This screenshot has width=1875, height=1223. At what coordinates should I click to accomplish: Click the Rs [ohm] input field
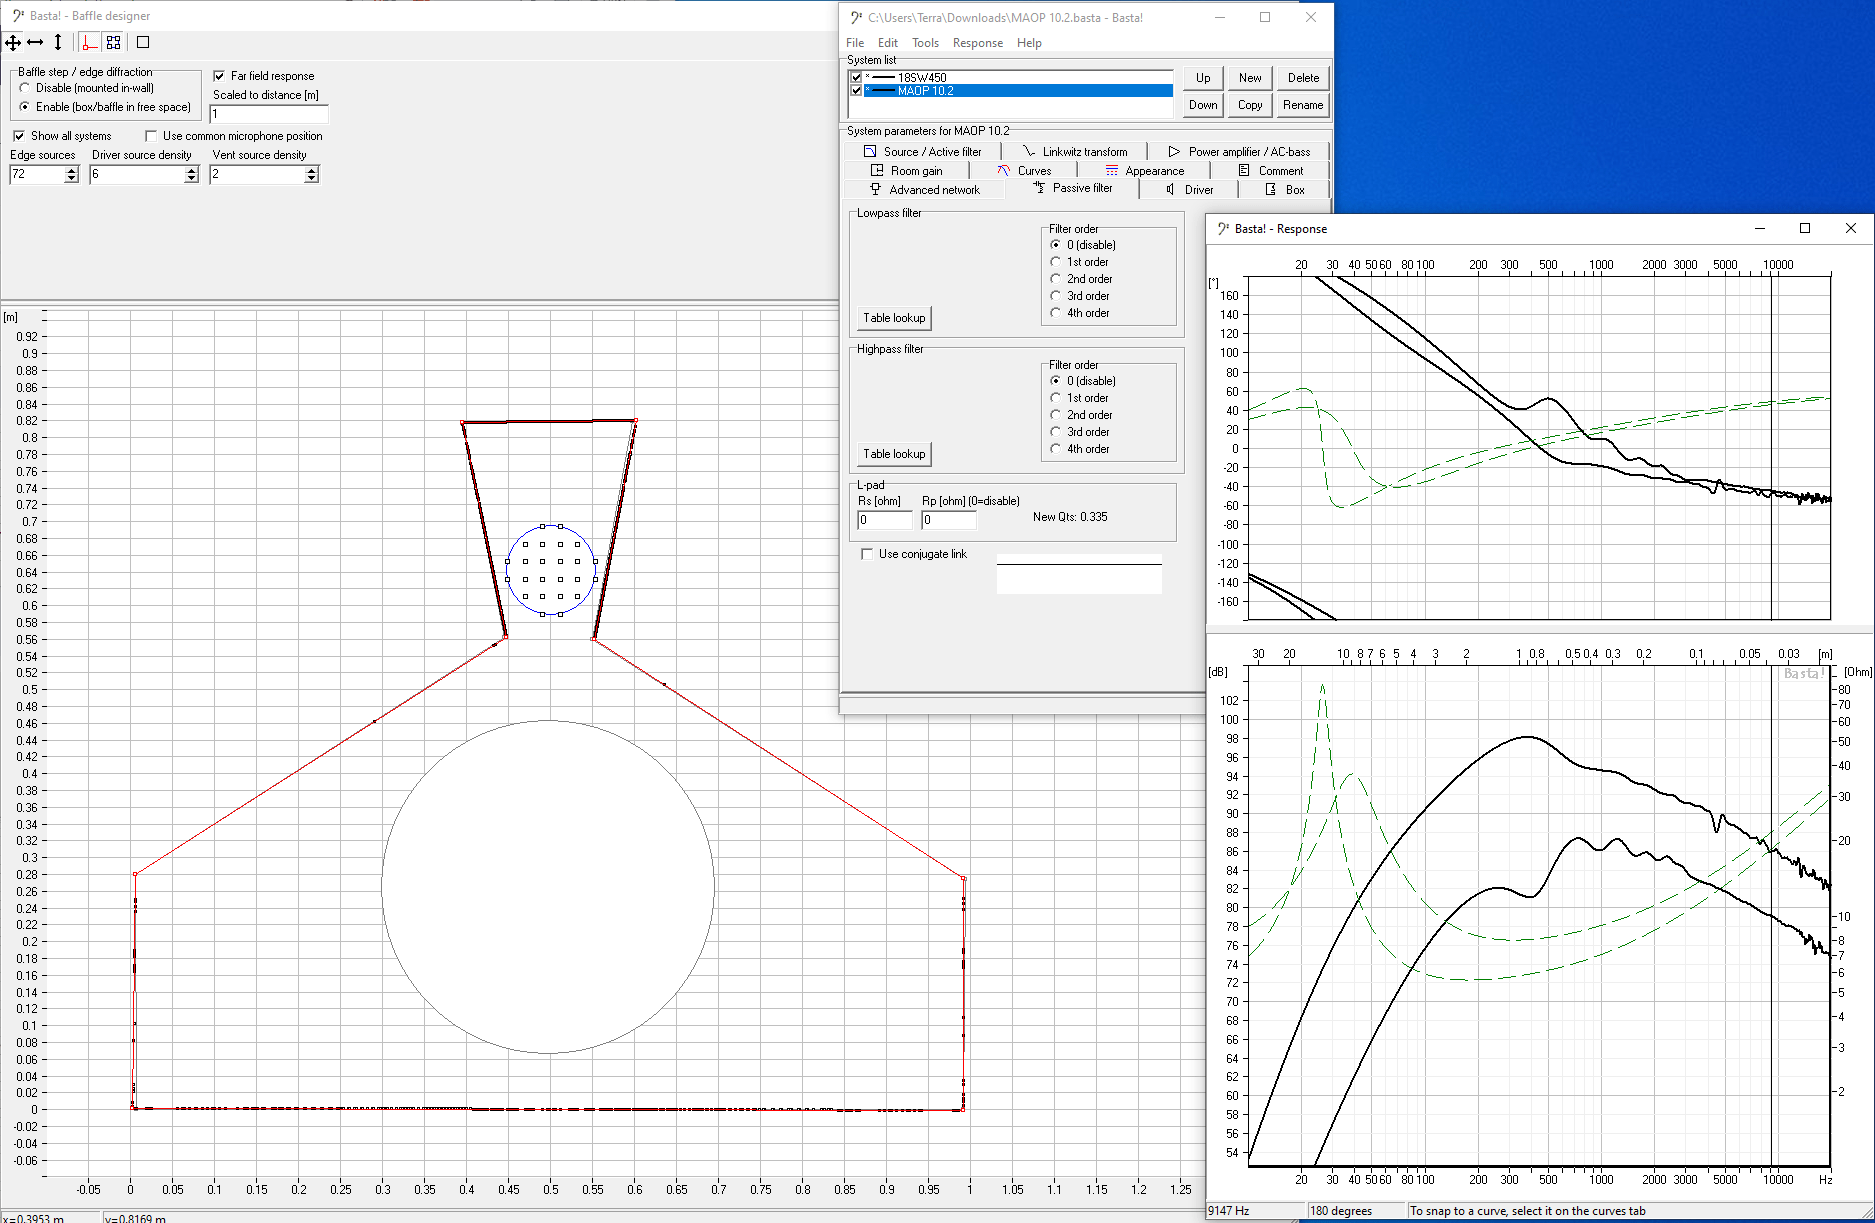click(885, 520)
